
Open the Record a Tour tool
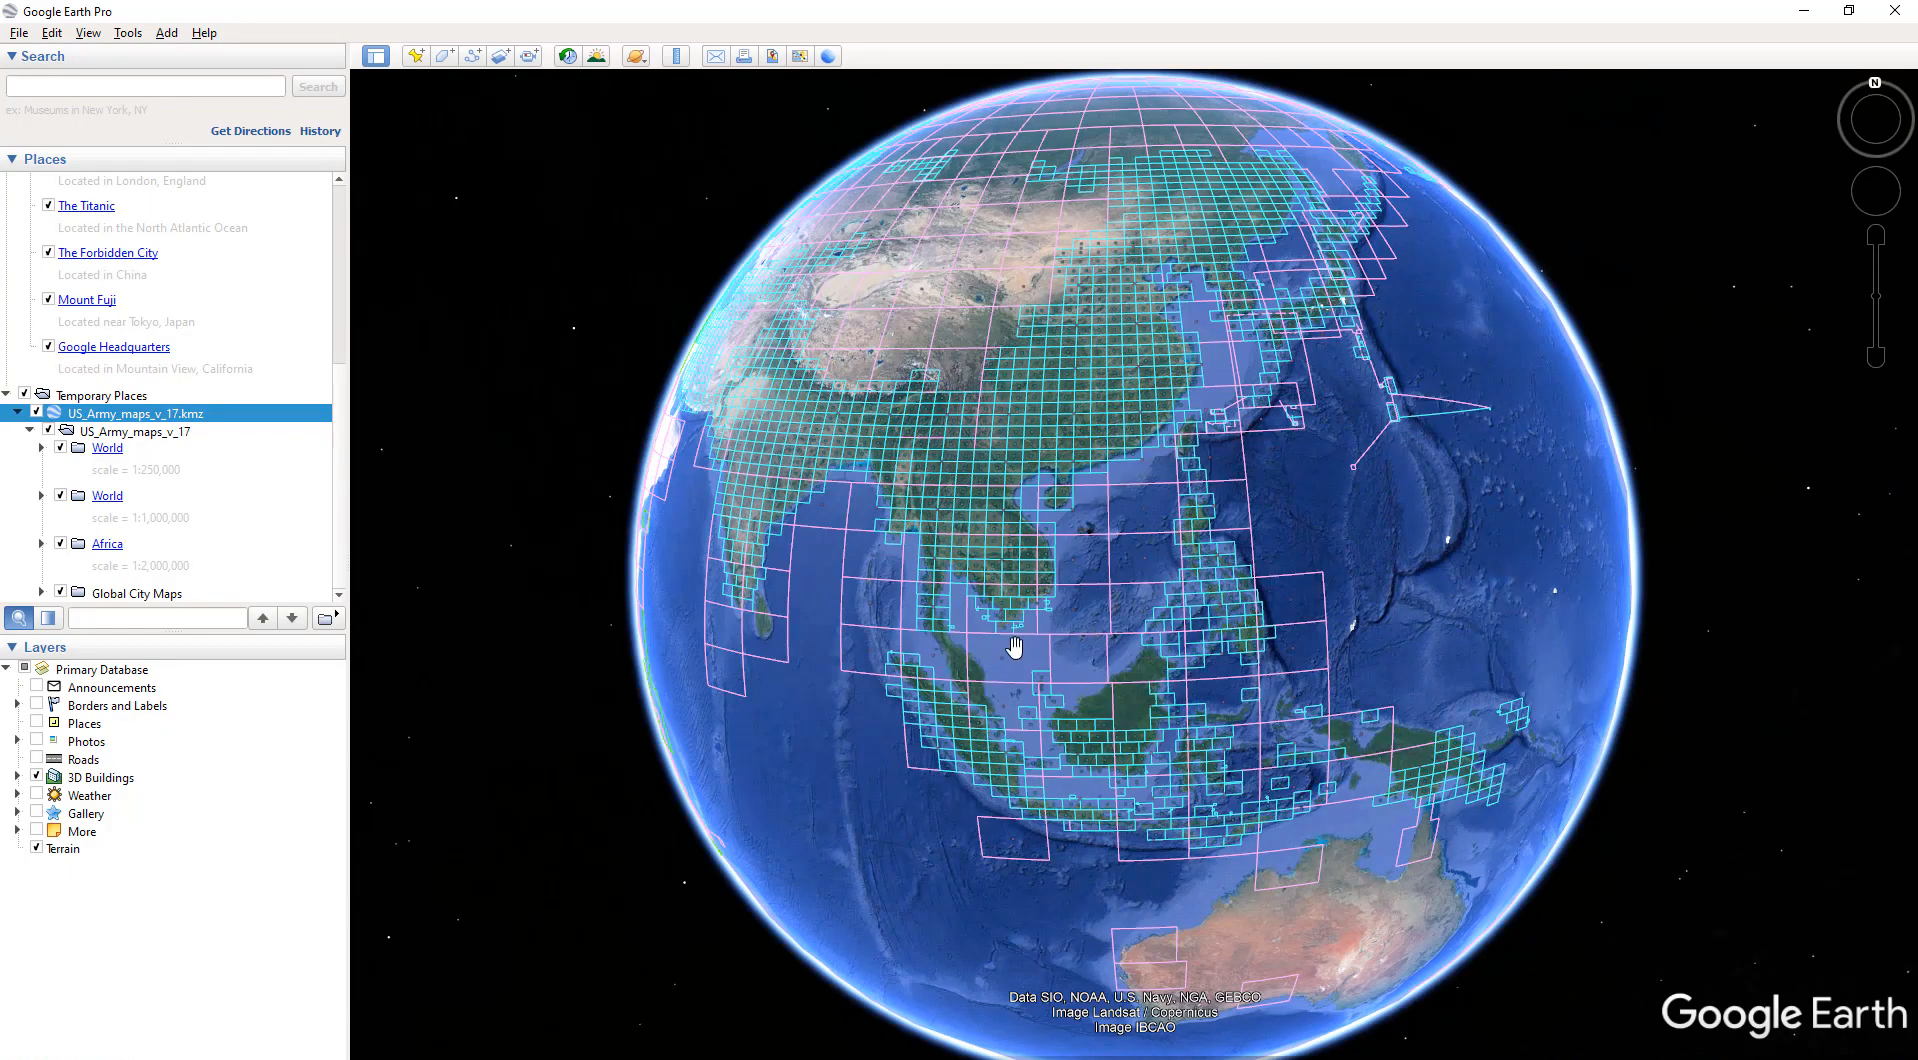[x=529, y=56]
